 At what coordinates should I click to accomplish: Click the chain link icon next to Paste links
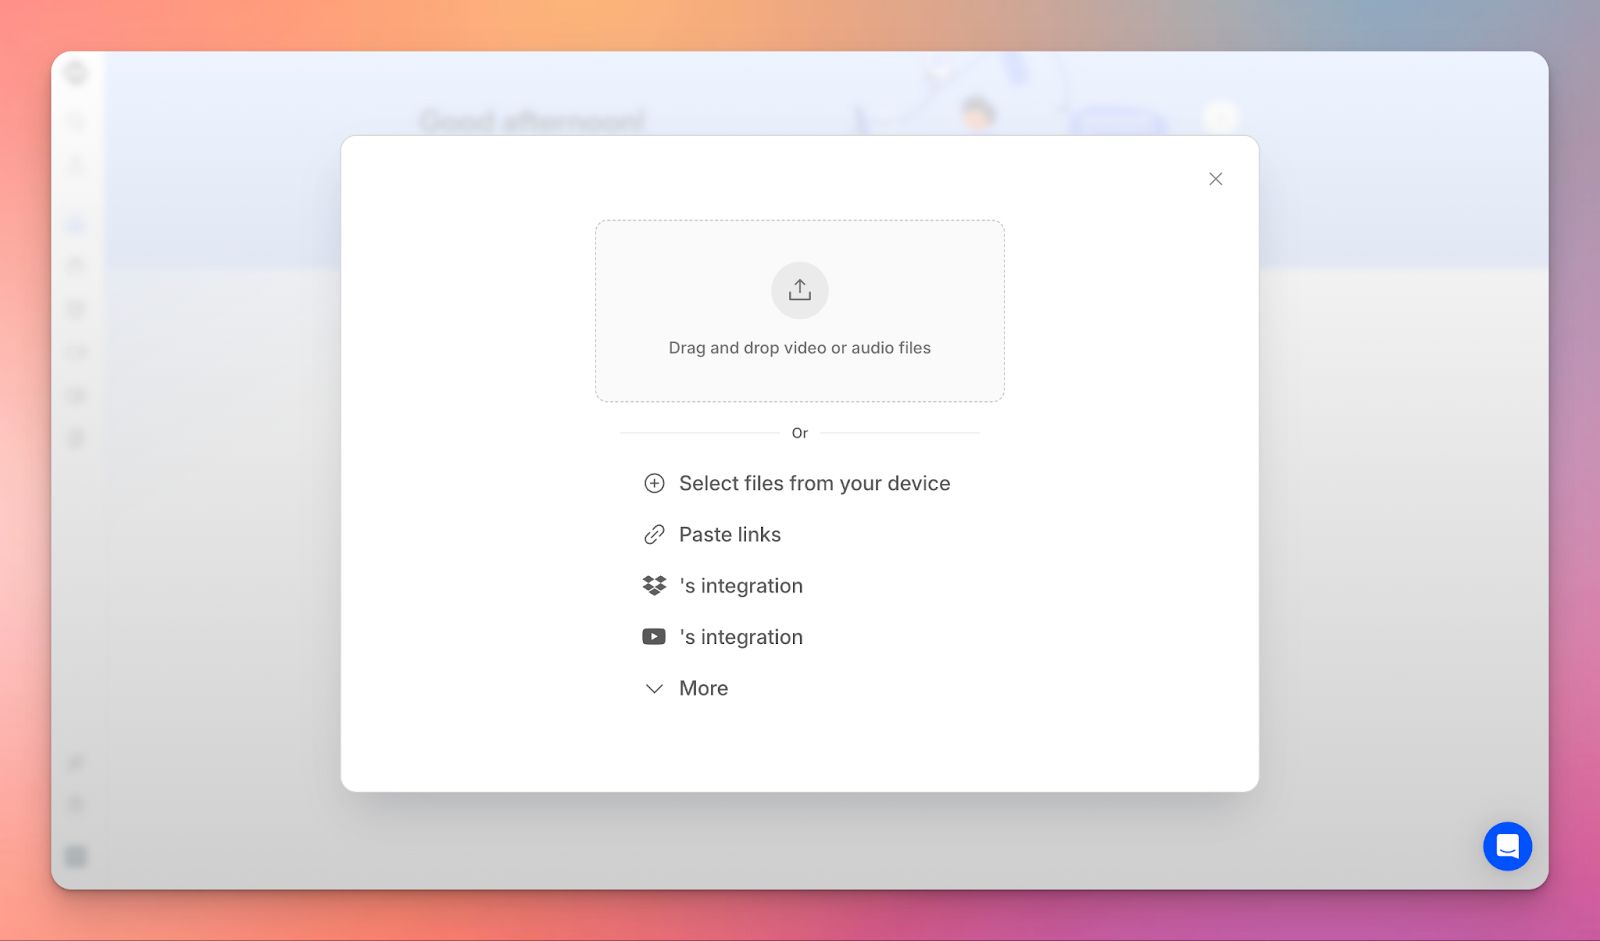(x=654, y=534)
